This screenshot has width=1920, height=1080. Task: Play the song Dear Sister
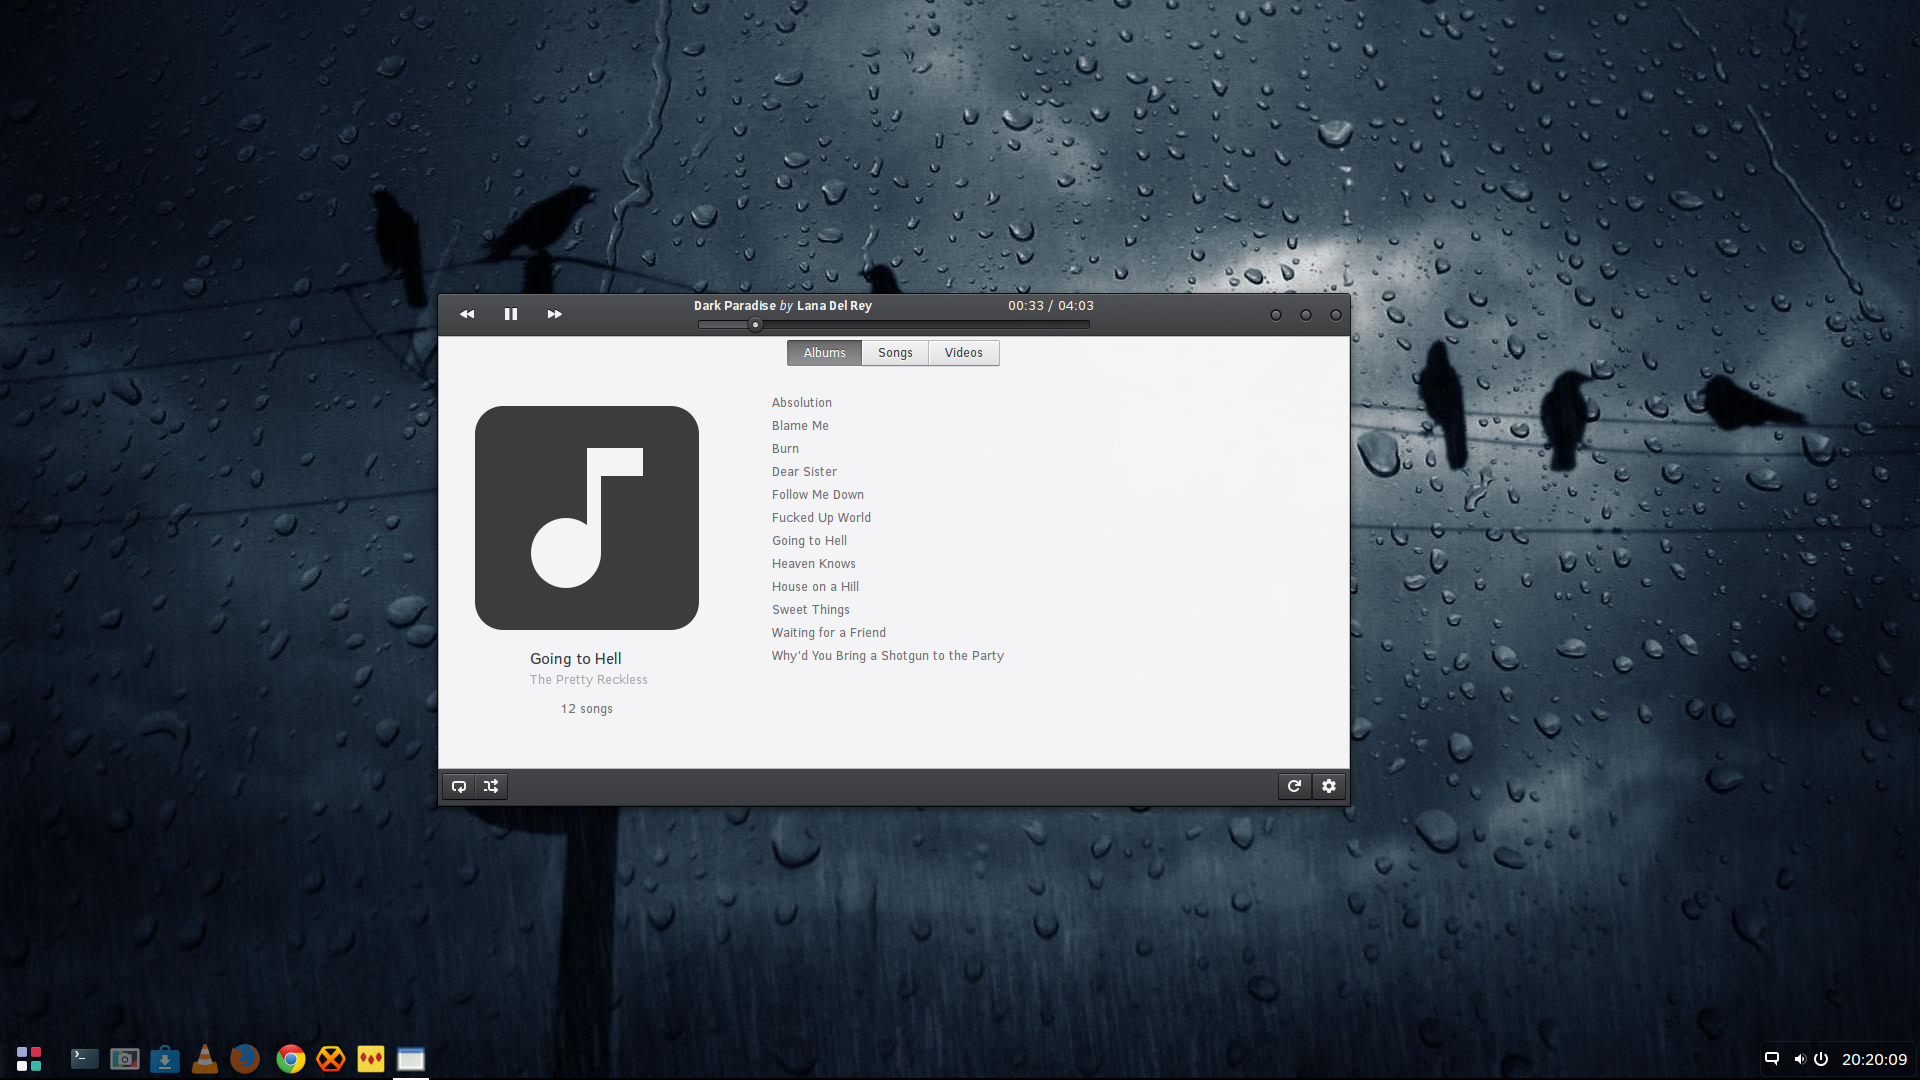(804, 472)
